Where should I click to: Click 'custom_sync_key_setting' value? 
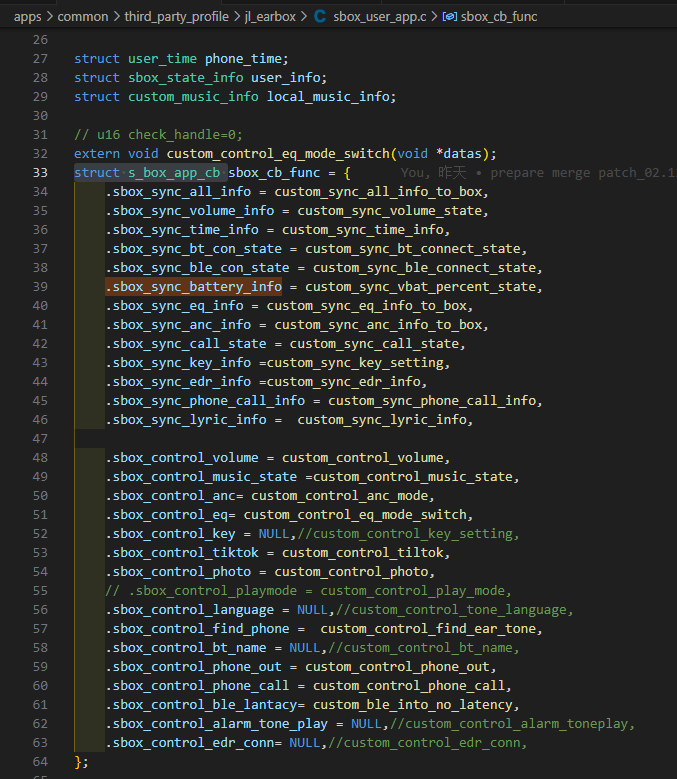point(355,363)
